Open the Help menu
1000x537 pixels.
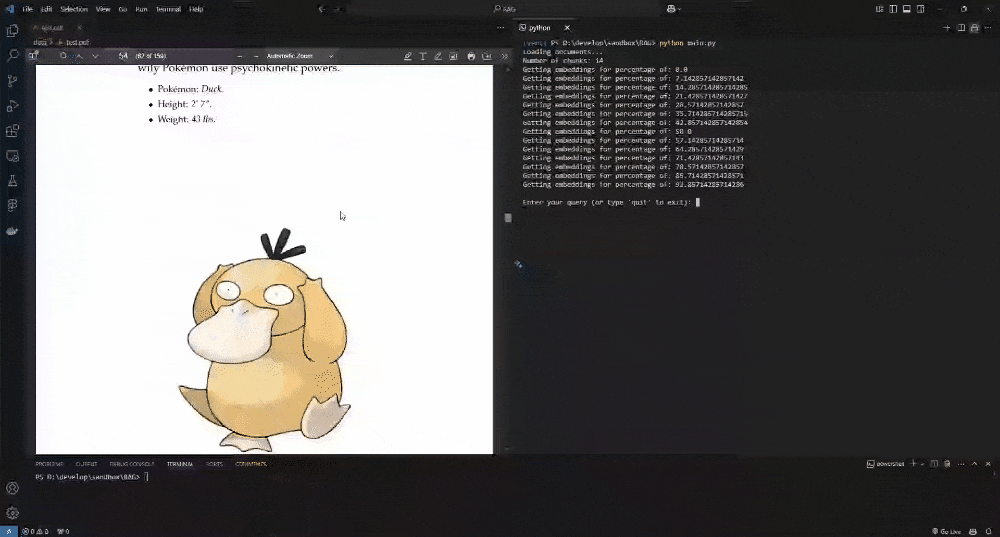click(x=196, y=9)
